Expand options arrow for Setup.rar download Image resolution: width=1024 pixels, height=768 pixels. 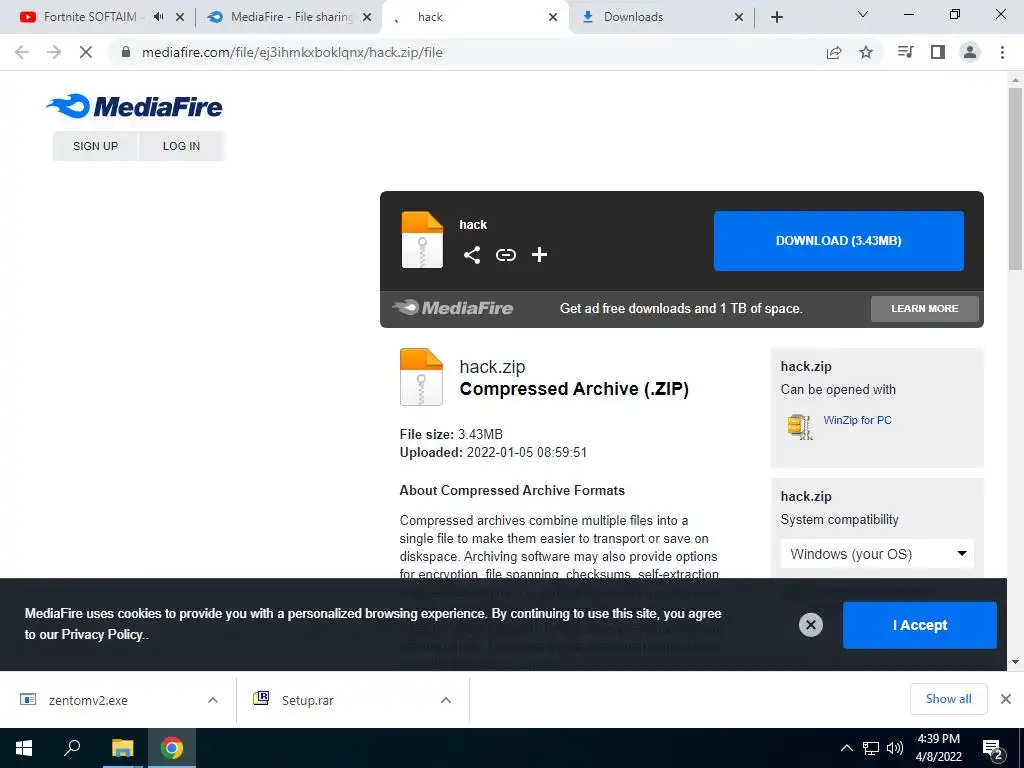click(445, 700)
